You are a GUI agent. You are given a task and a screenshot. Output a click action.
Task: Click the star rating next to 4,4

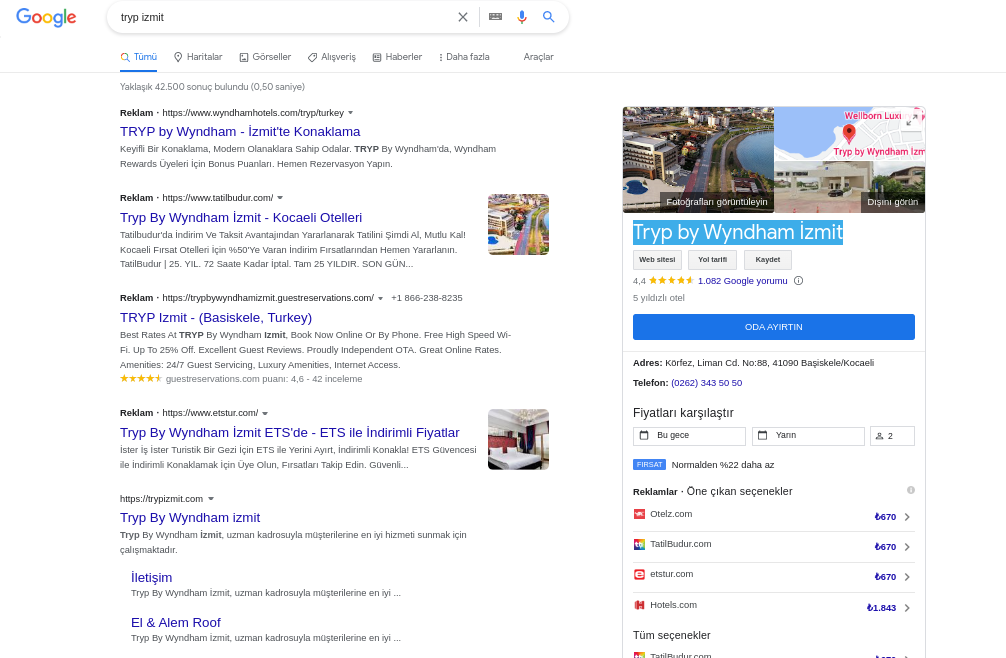pyautogui.click(x=671, y=281)
